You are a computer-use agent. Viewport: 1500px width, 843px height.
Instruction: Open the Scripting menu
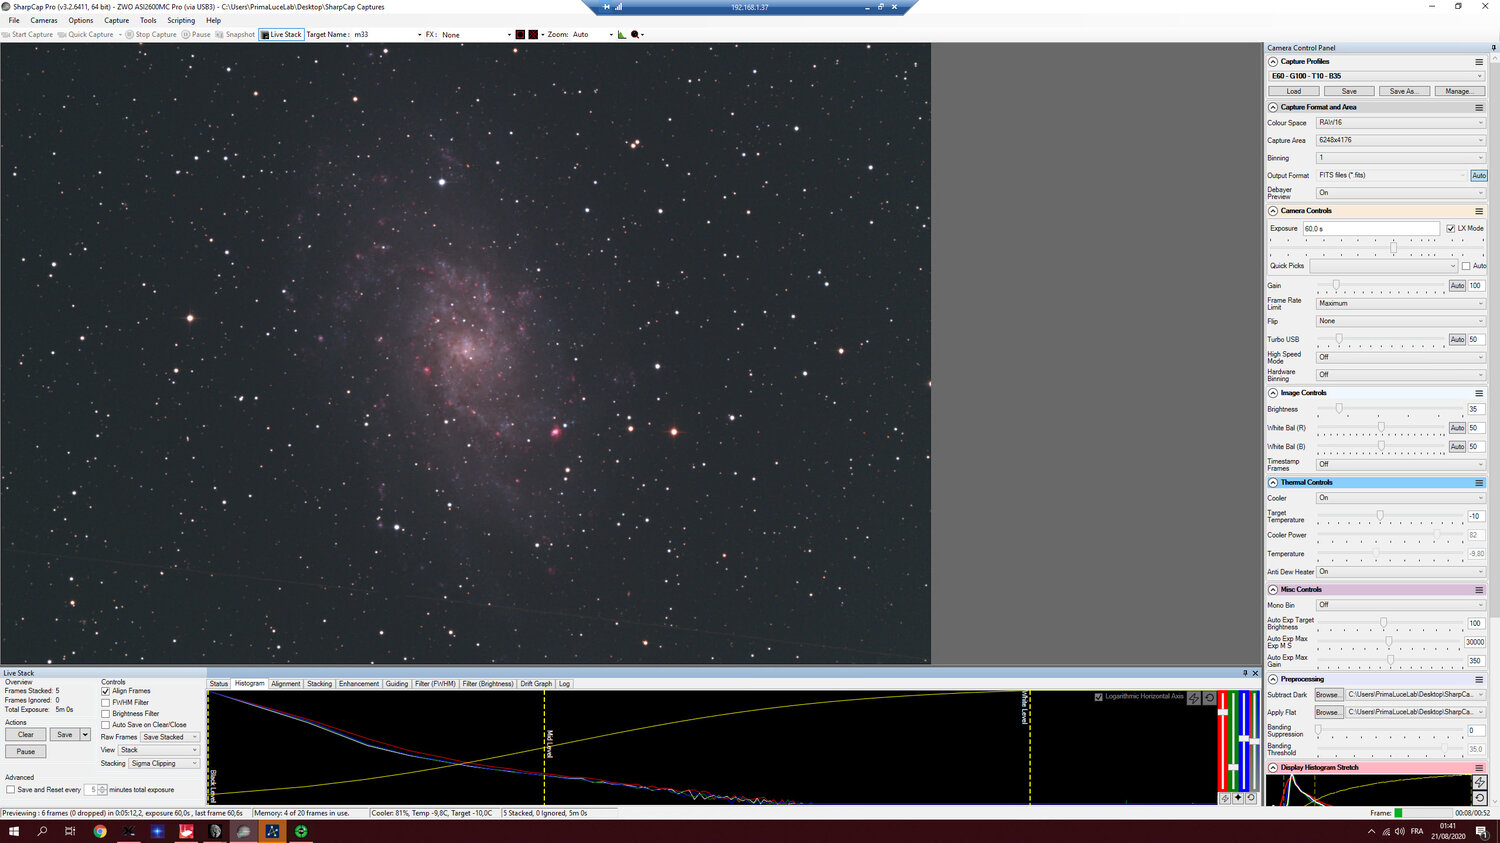[181, 20]
